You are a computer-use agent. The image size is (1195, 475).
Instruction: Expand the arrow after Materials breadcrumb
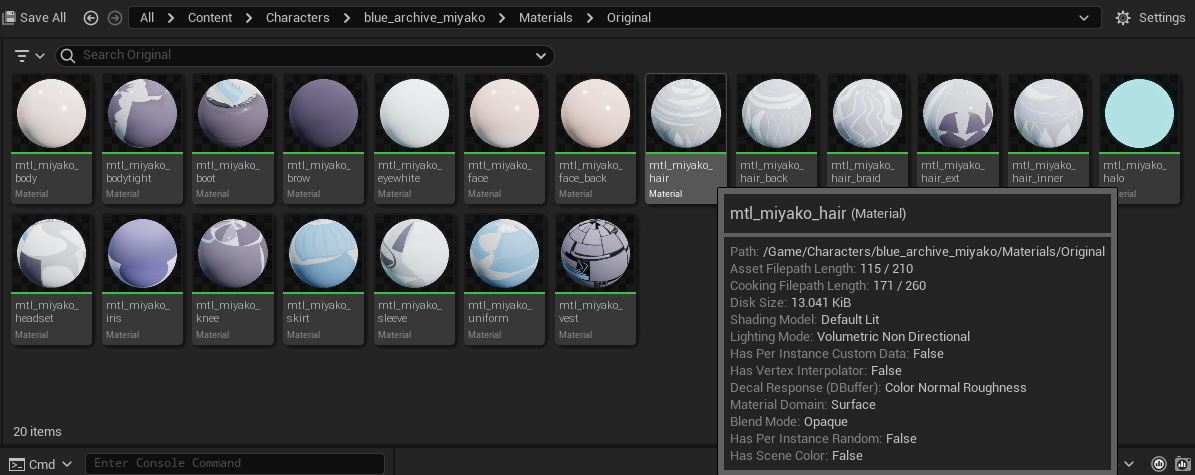pos(590,18)
